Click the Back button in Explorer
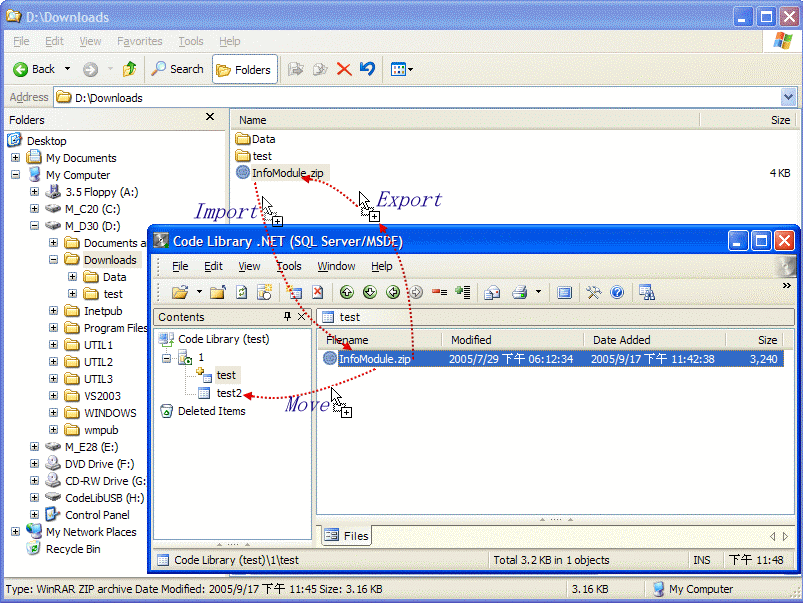 click(x=34, y=69)
